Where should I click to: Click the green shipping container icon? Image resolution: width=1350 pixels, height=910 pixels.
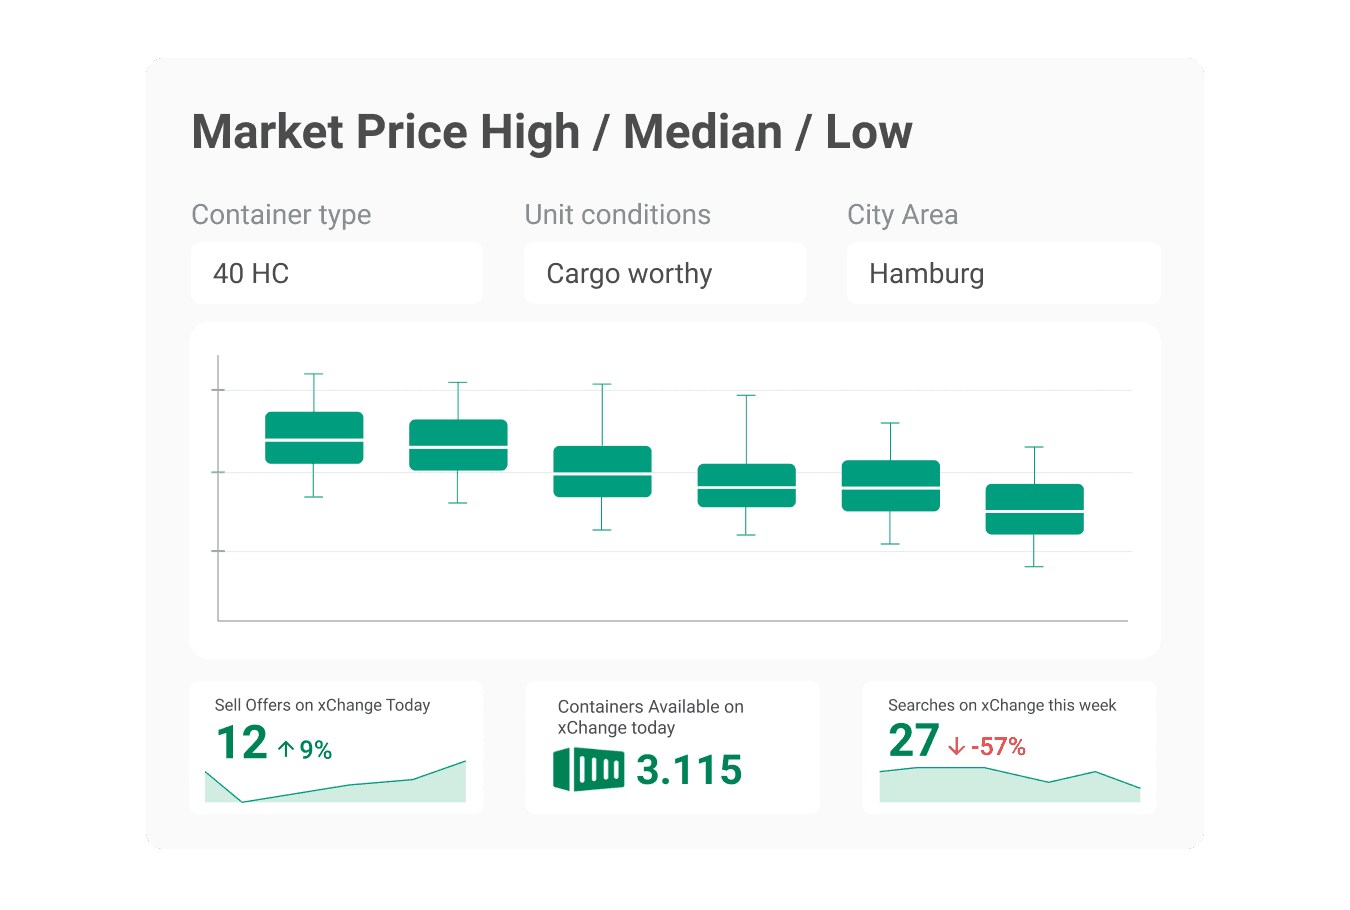588,769
